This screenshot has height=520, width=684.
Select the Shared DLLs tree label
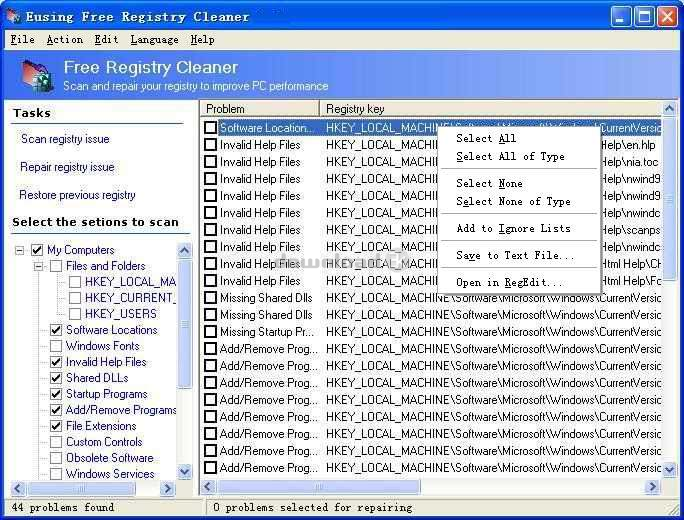(x=97, y=378)
